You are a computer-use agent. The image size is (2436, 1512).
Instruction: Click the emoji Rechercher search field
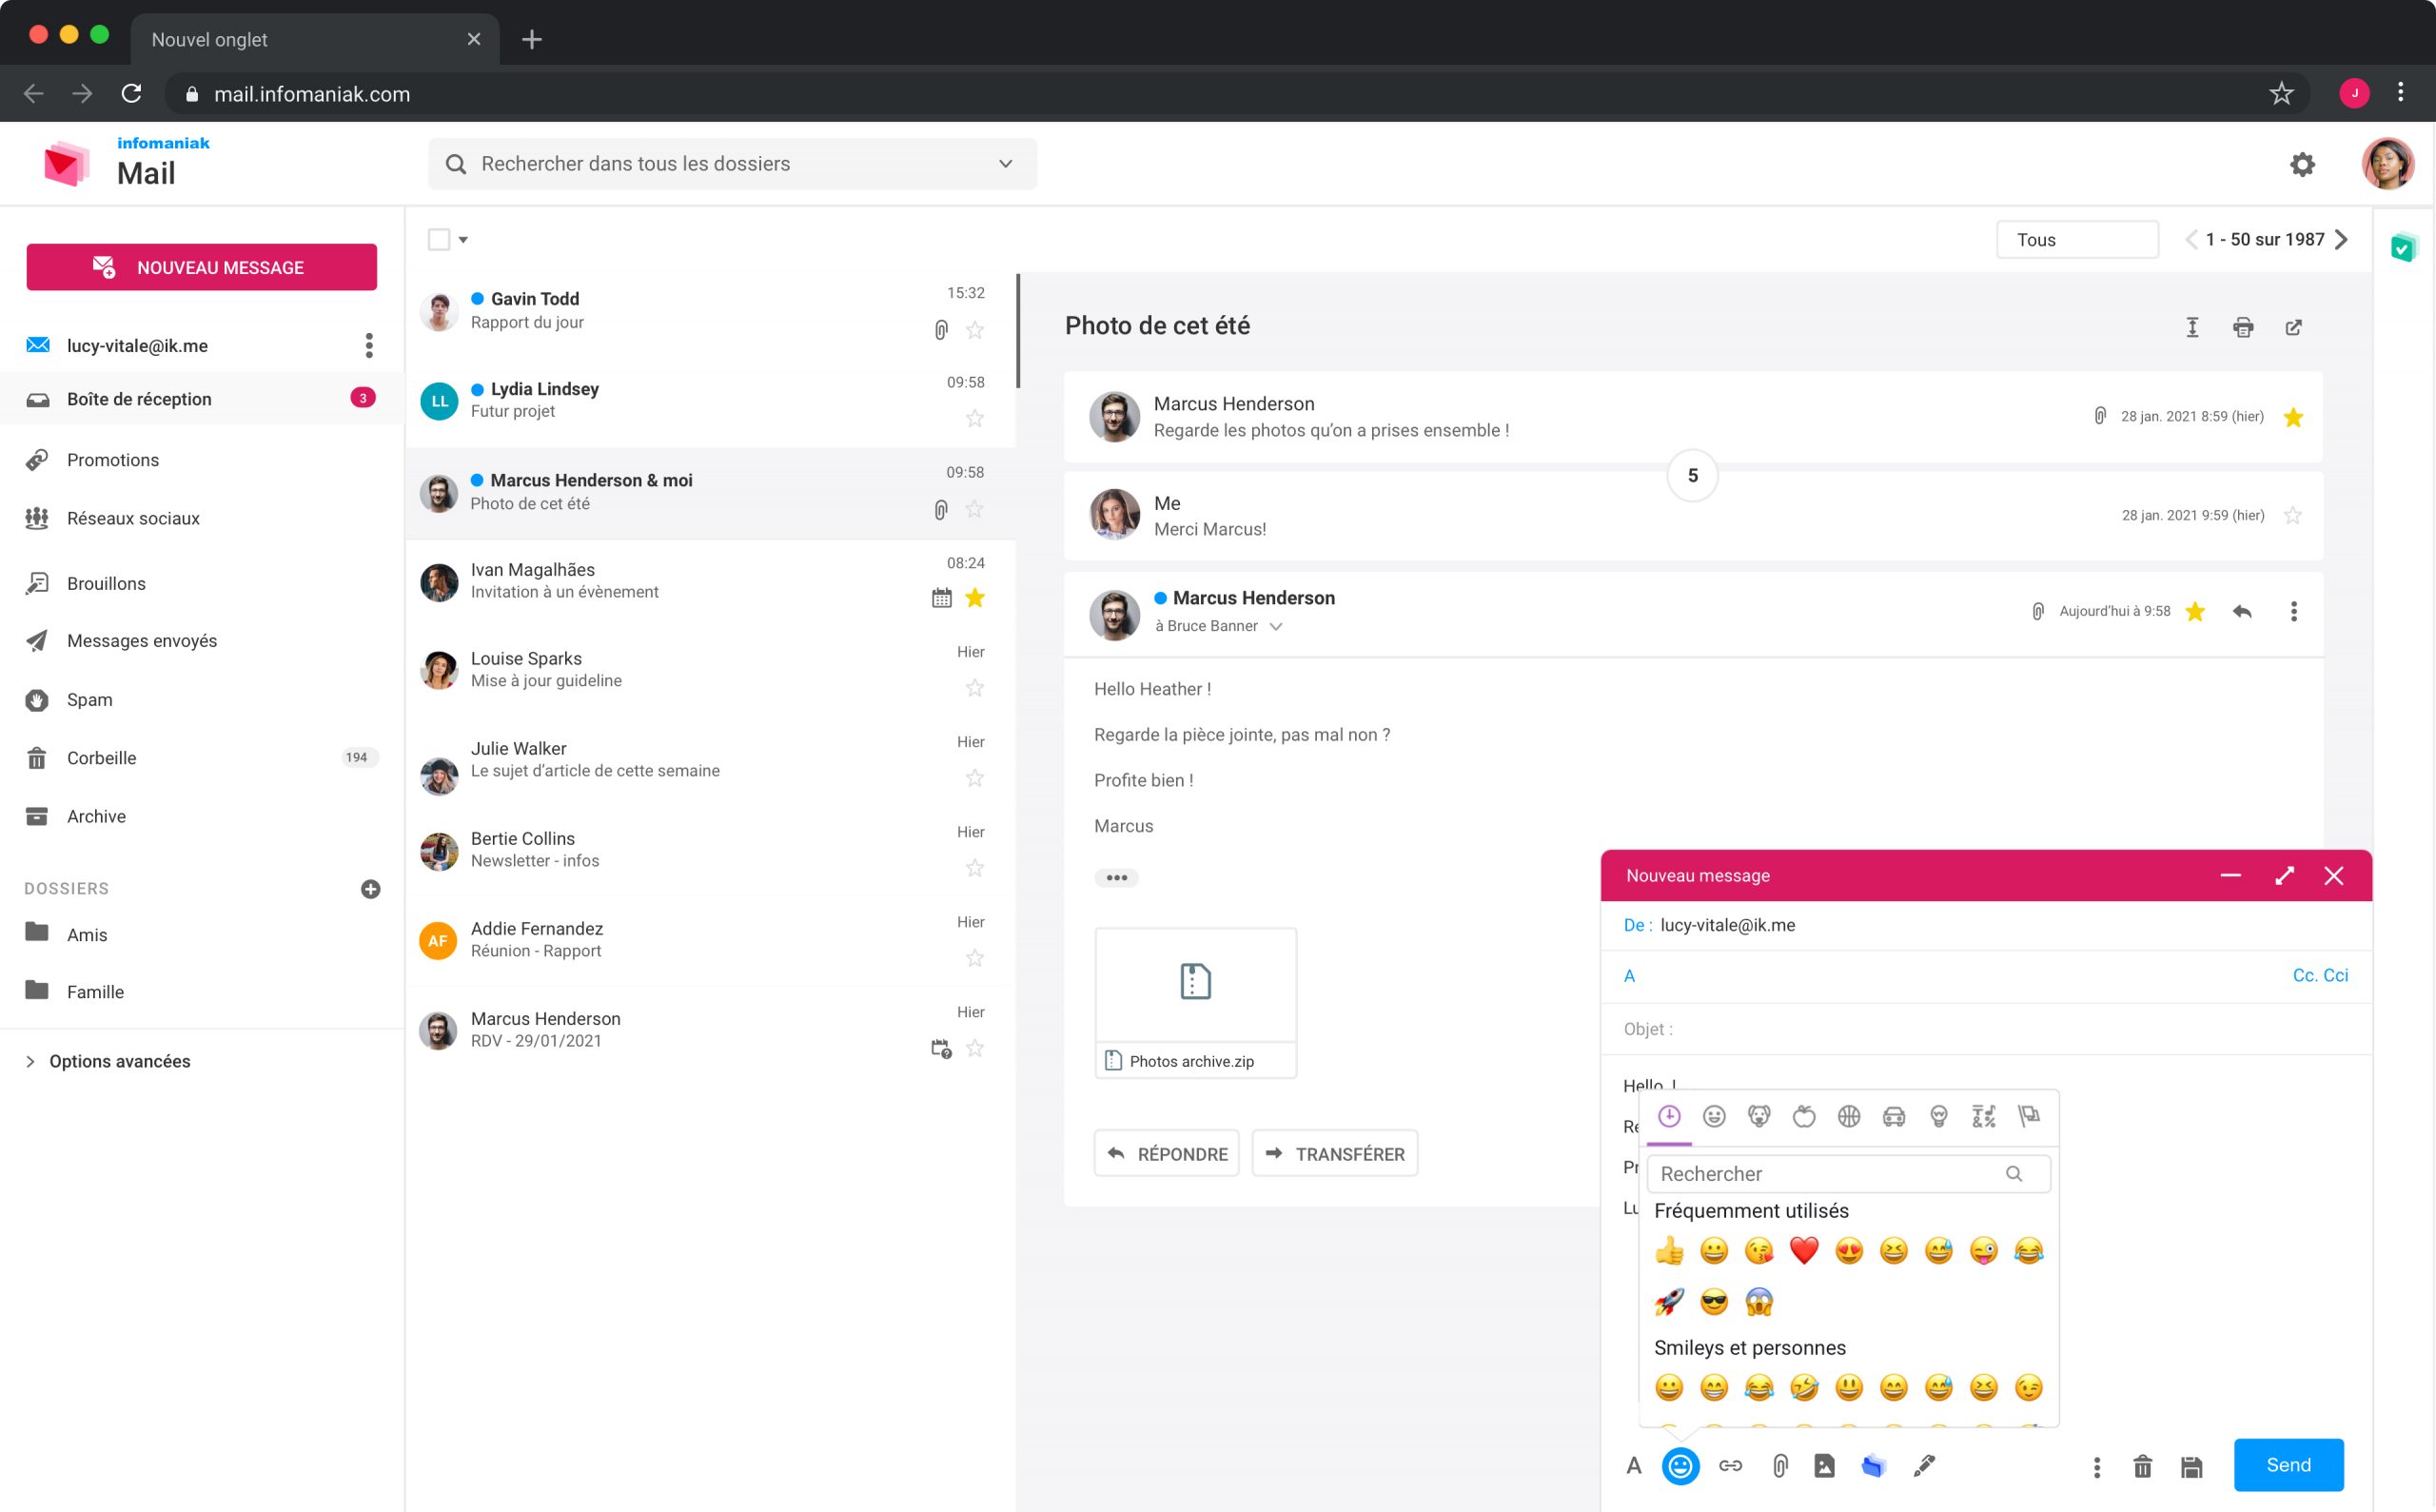click(x=1848, y=1174)
